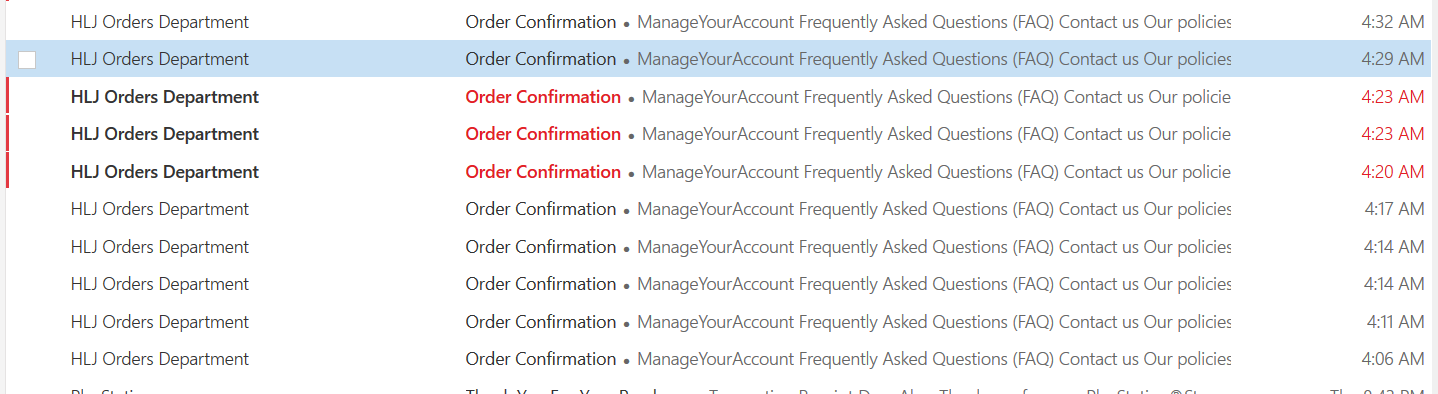Click the preview text of the 4:17 AM email

pos(934,209)
